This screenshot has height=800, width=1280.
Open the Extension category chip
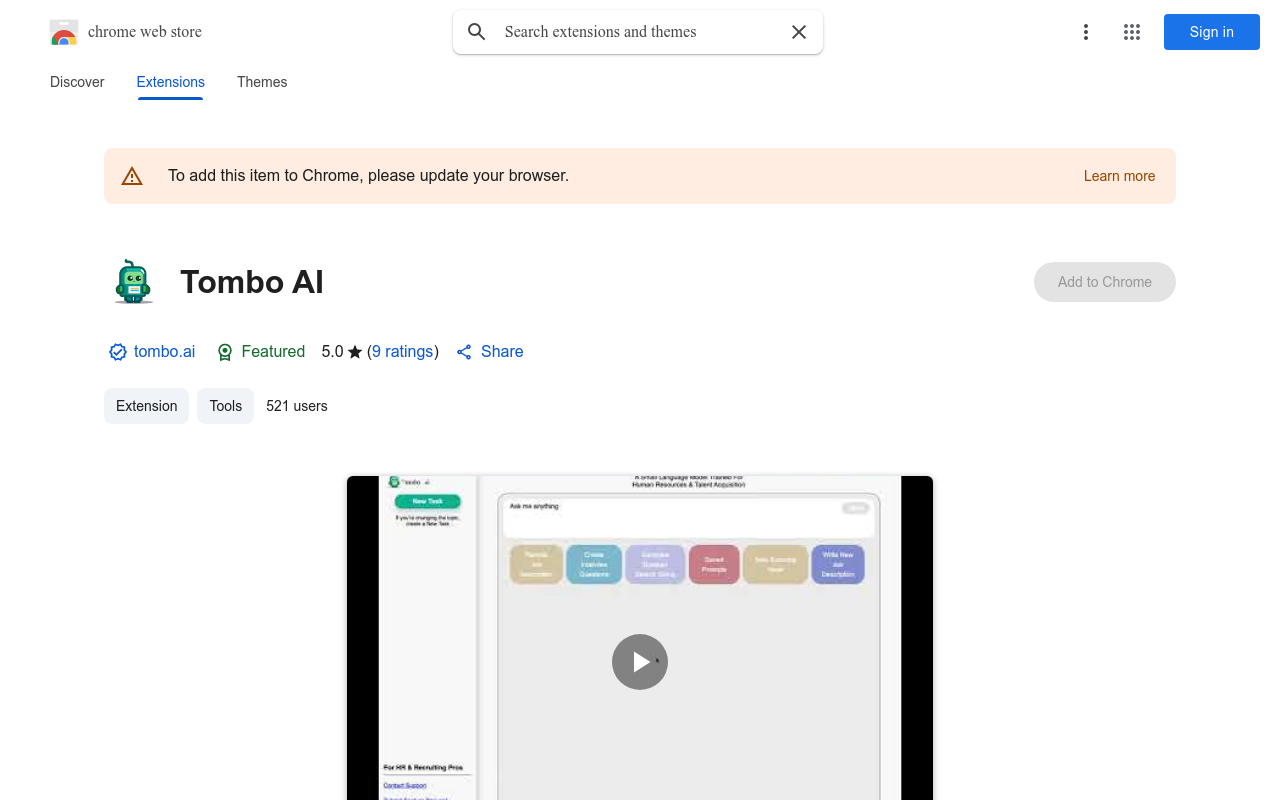coord(146,406)
